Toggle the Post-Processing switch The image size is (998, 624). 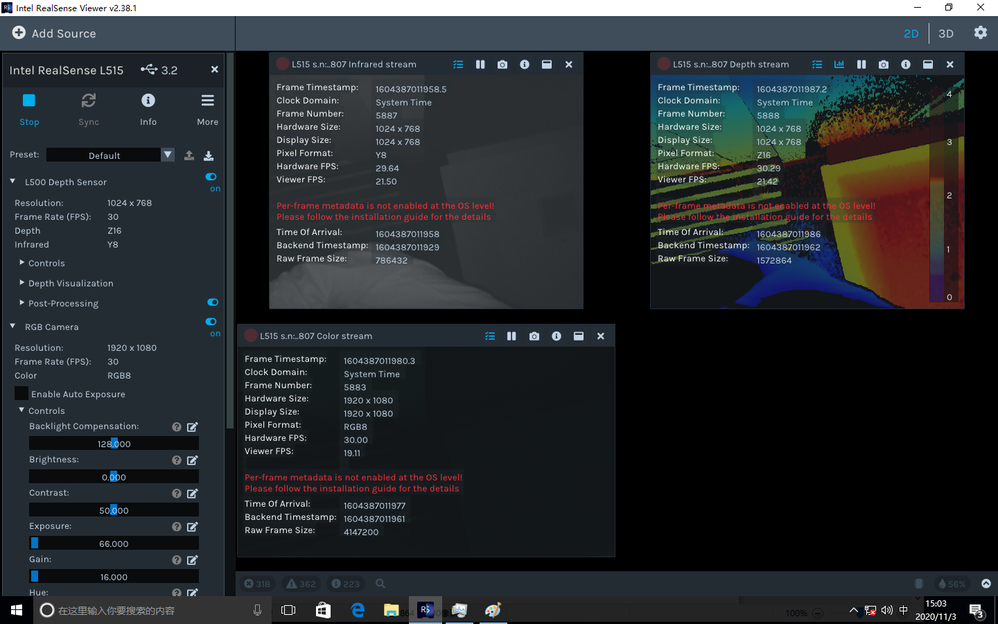tap(213, 302)
